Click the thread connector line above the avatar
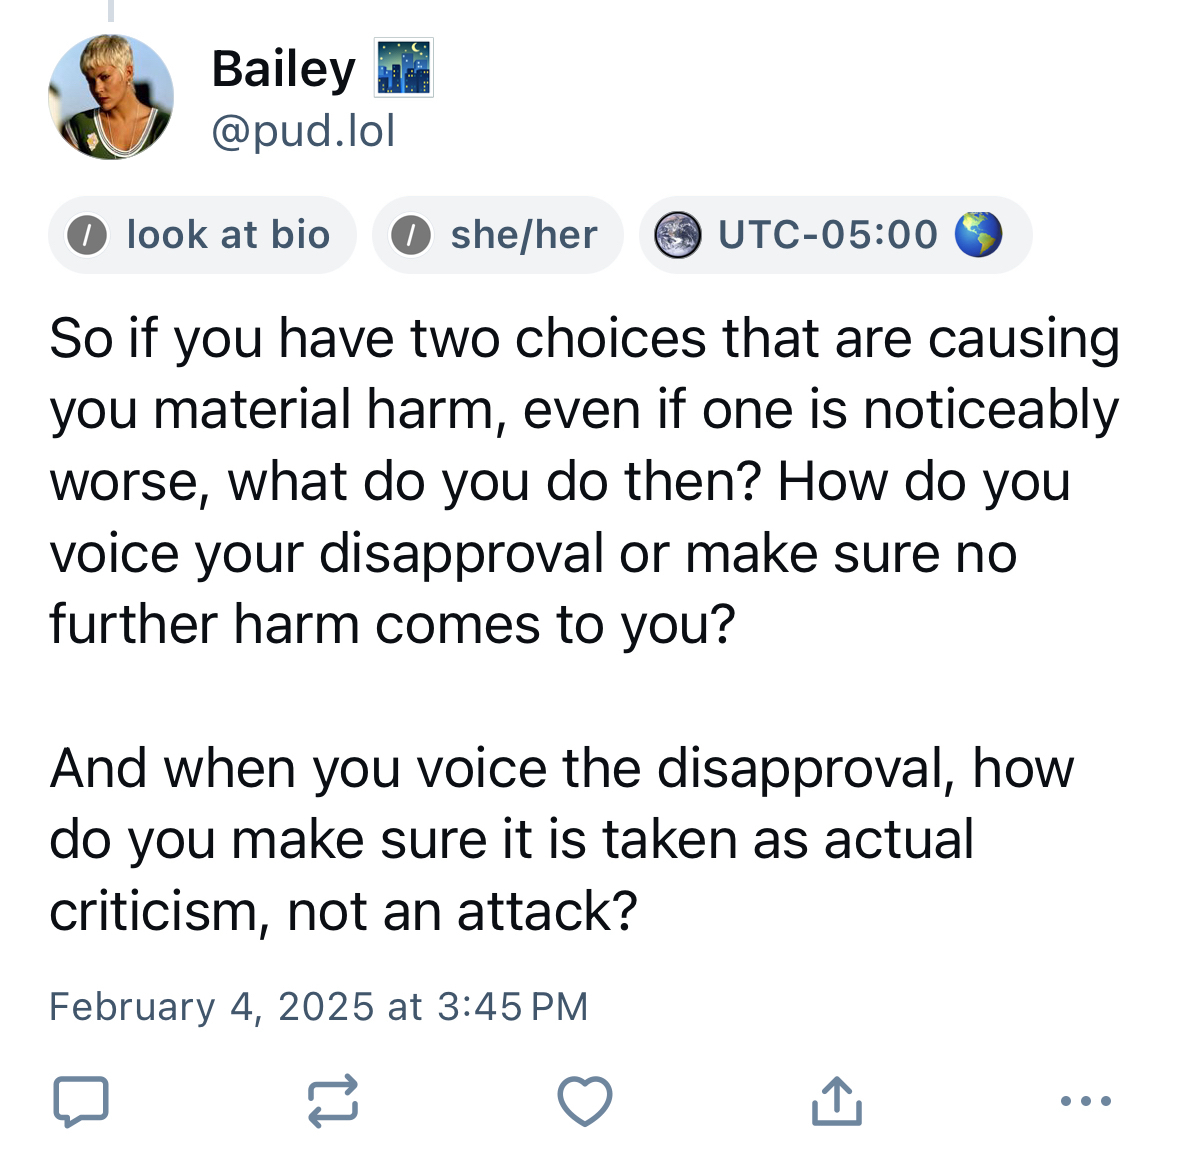 tap(111, 10)
